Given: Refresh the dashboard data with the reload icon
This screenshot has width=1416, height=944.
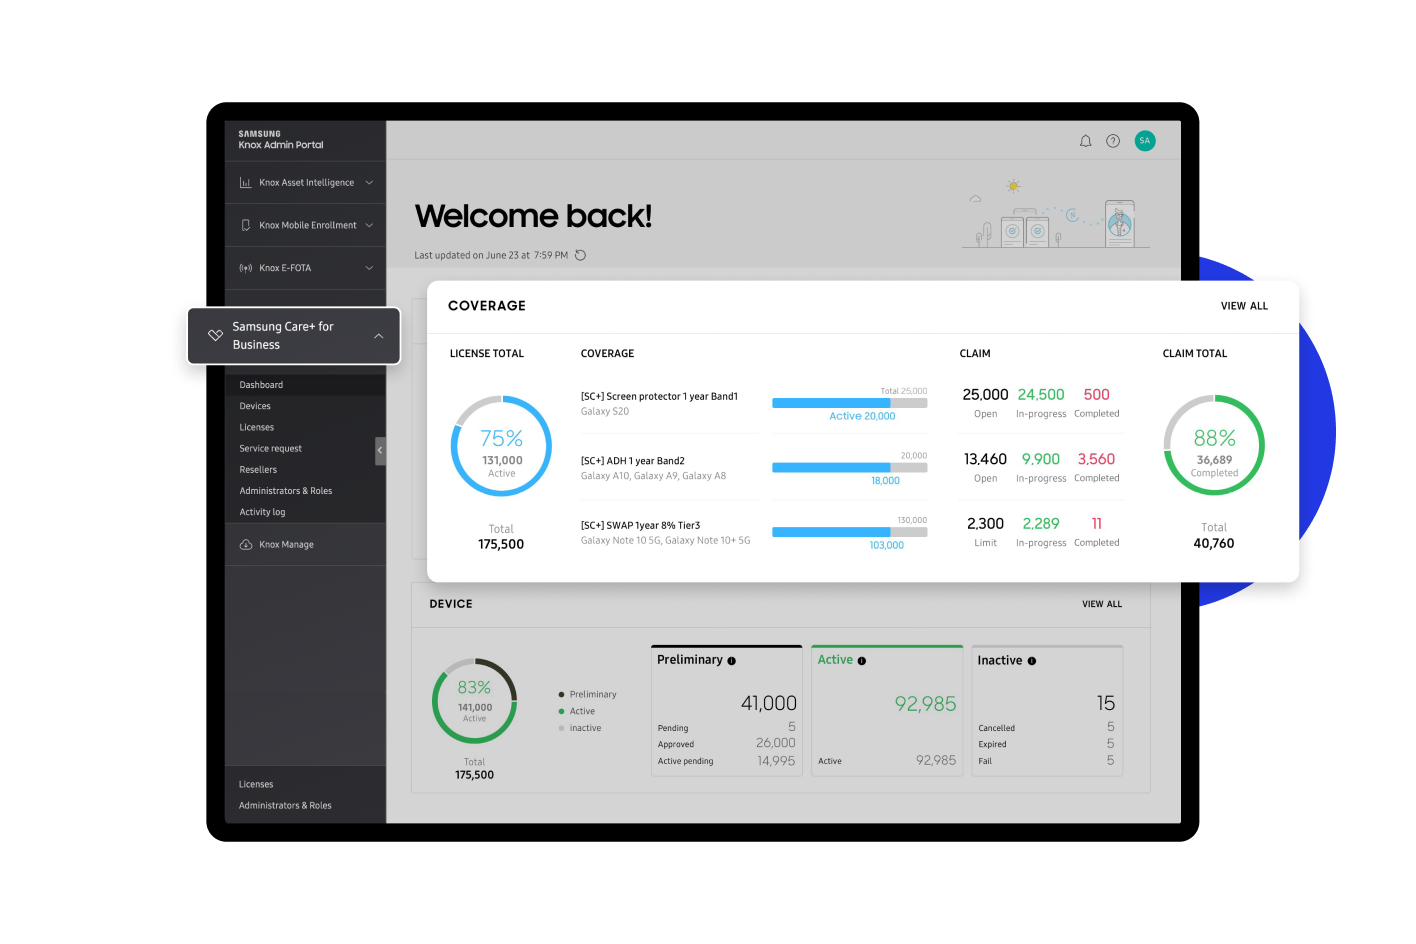Looking at the screenshot, I should [580, 255].
